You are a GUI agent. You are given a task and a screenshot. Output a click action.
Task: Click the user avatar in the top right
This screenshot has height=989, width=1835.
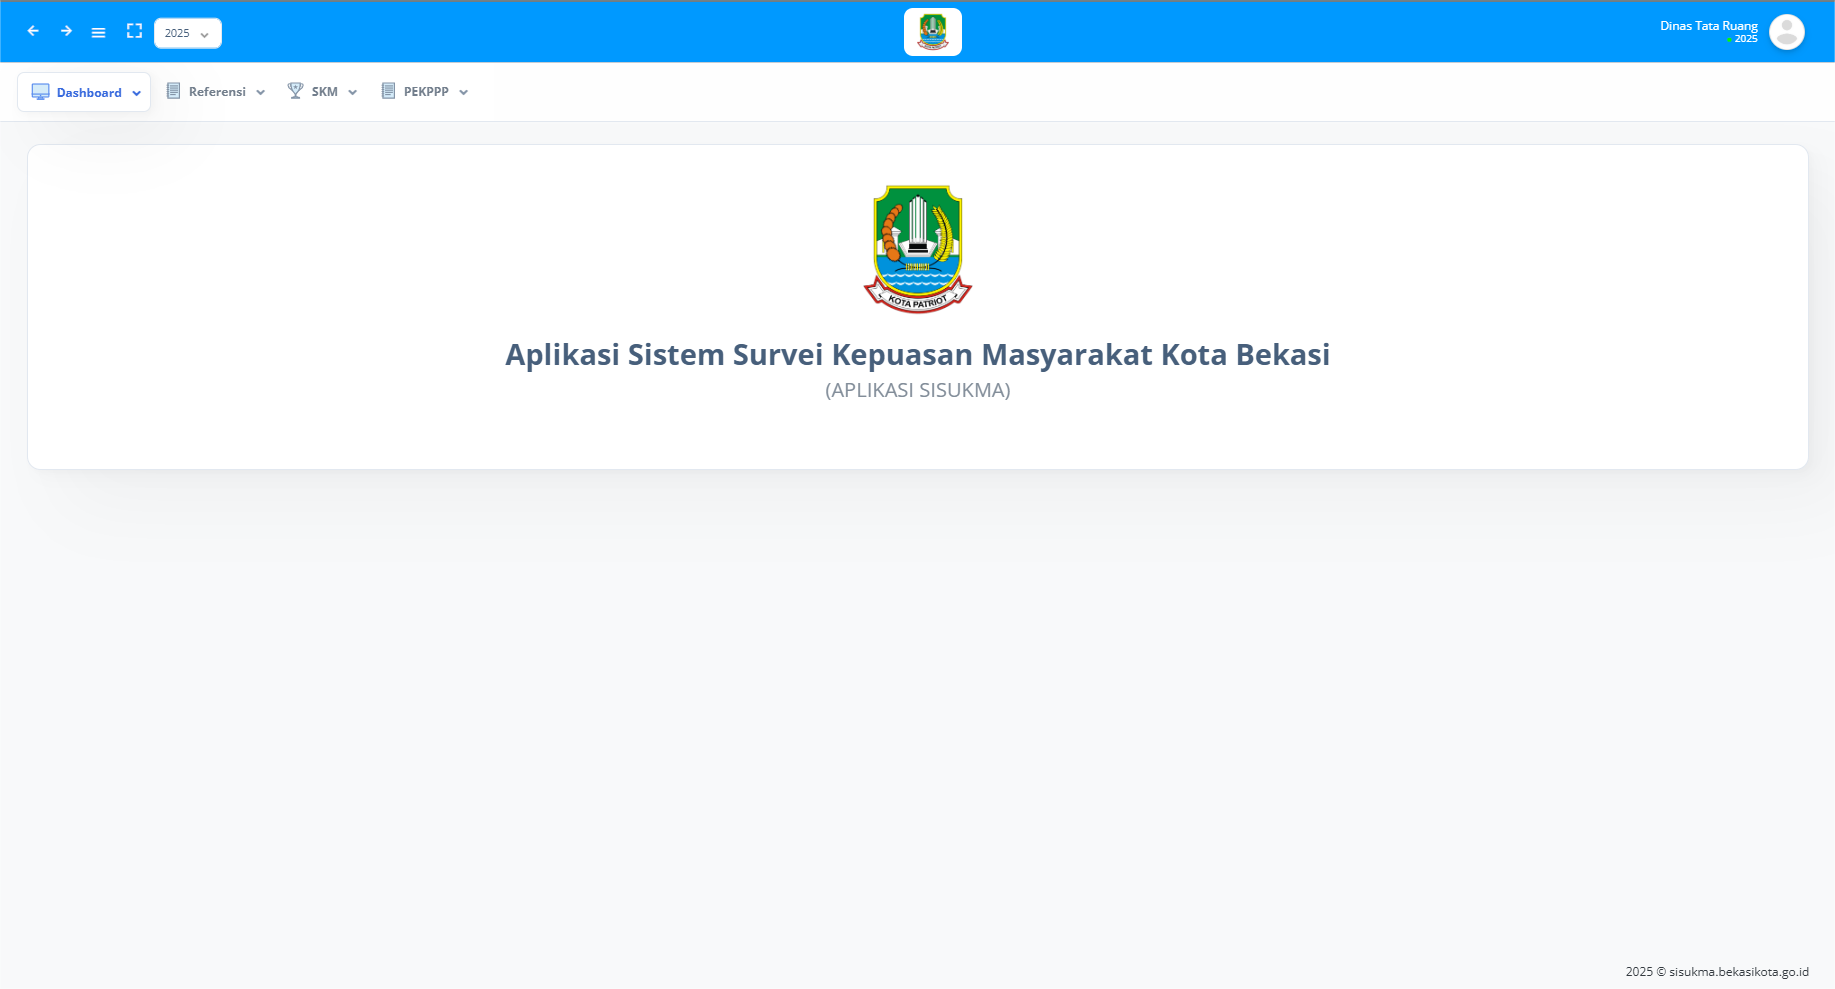[x=1786, y=31]
